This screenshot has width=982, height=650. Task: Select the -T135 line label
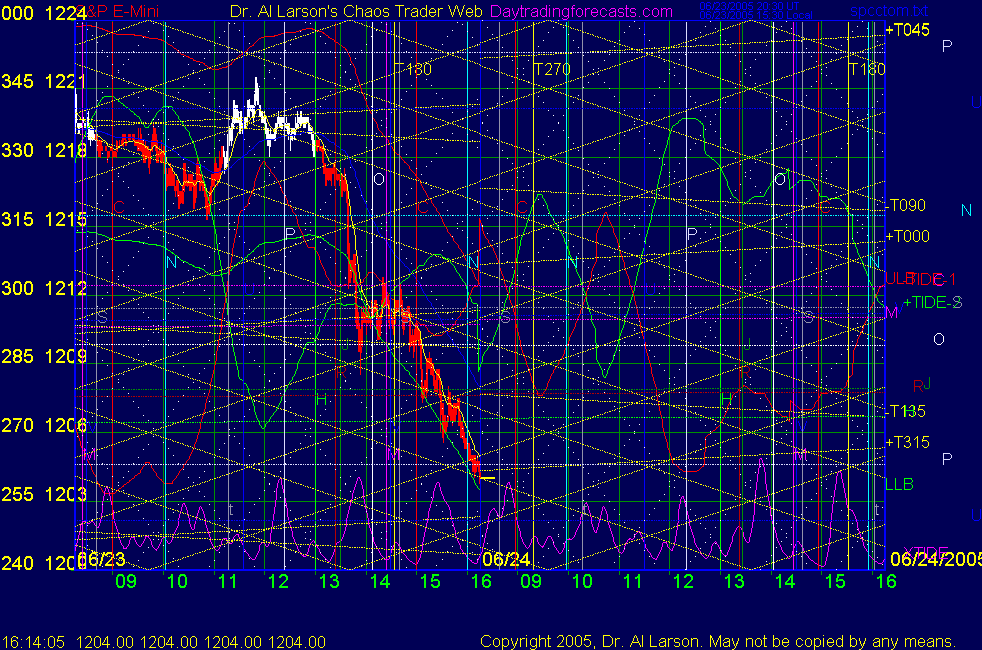tap(906, 411)
